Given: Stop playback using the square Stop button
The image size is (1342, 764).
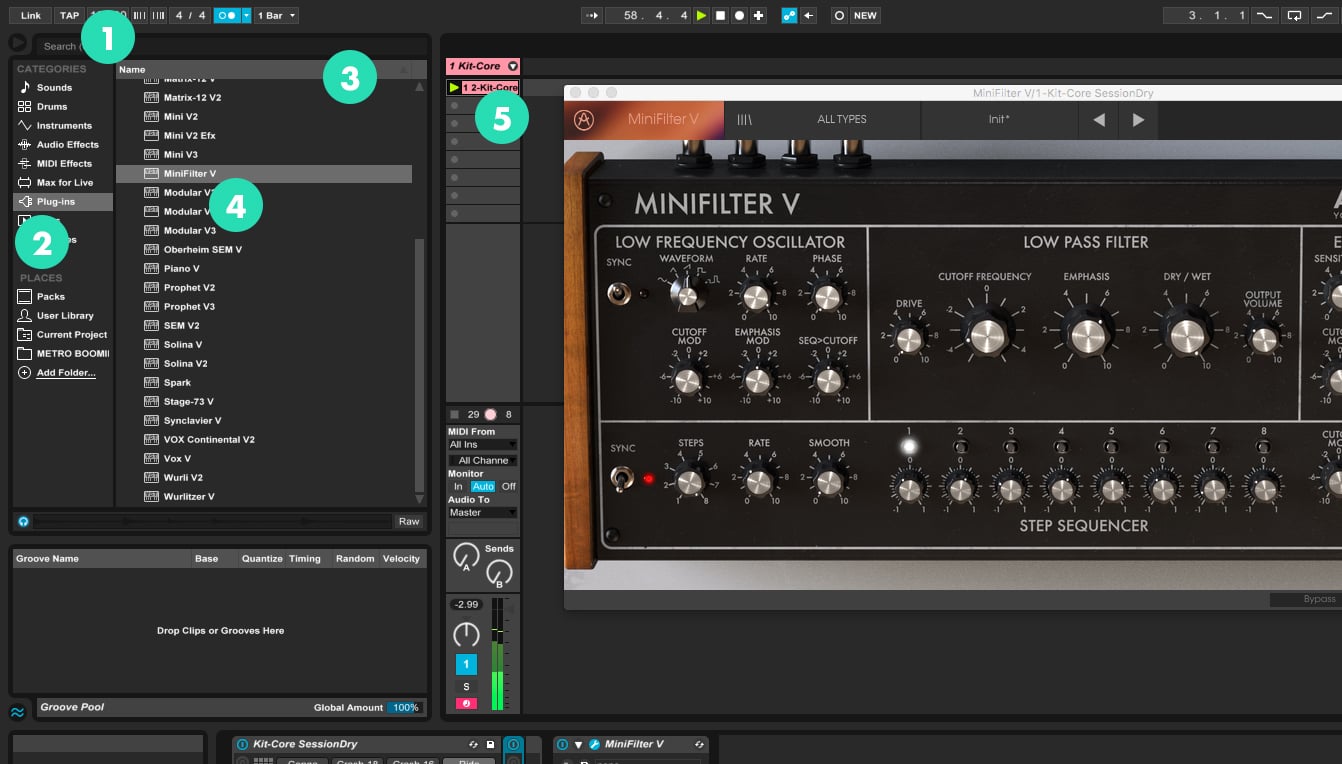Looking at the screenshot, I should pos(720,16).
